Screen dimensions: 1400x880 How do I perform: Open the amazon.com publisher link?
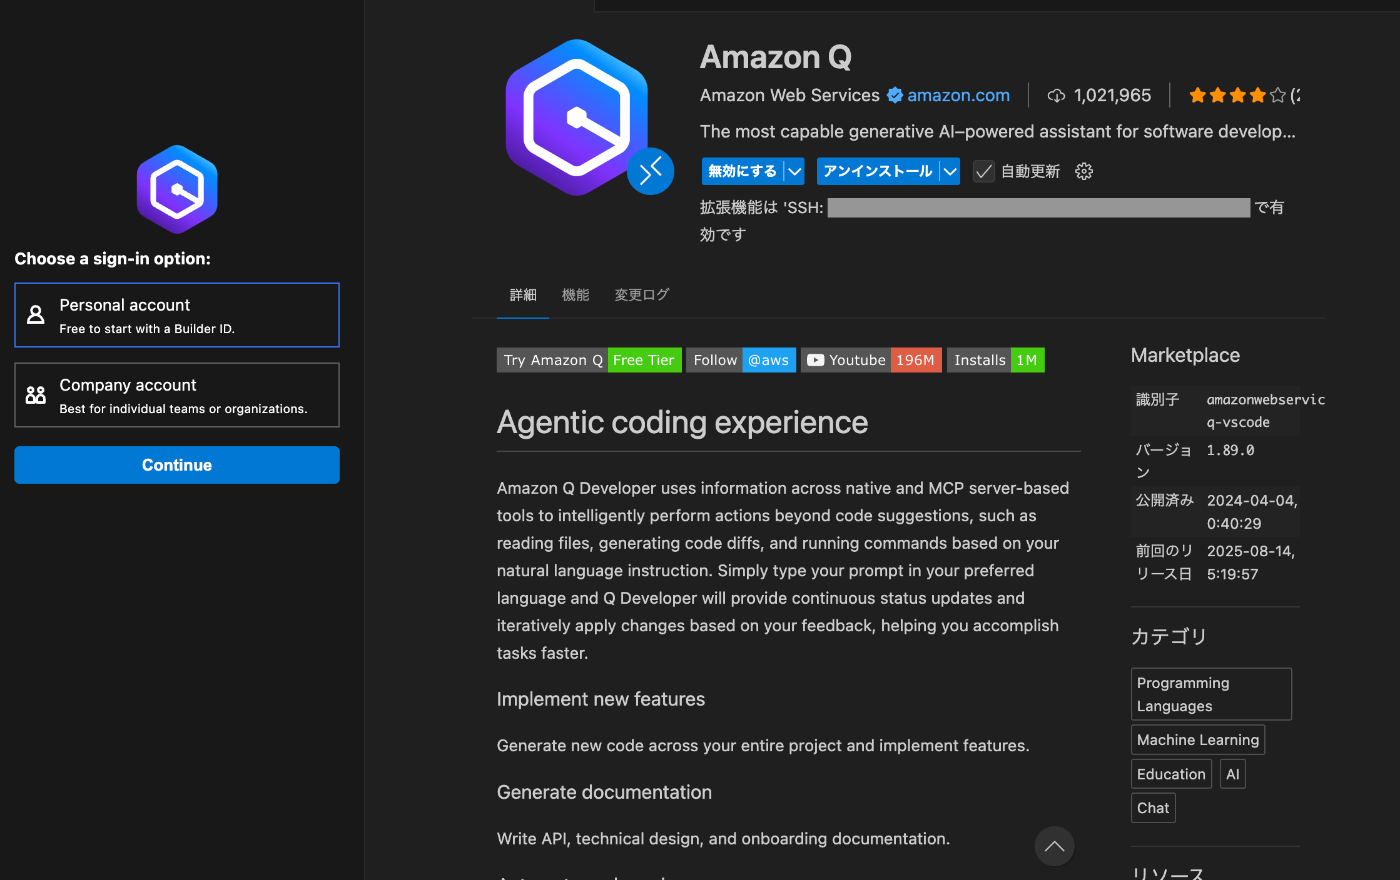click(x=958, y=96)
